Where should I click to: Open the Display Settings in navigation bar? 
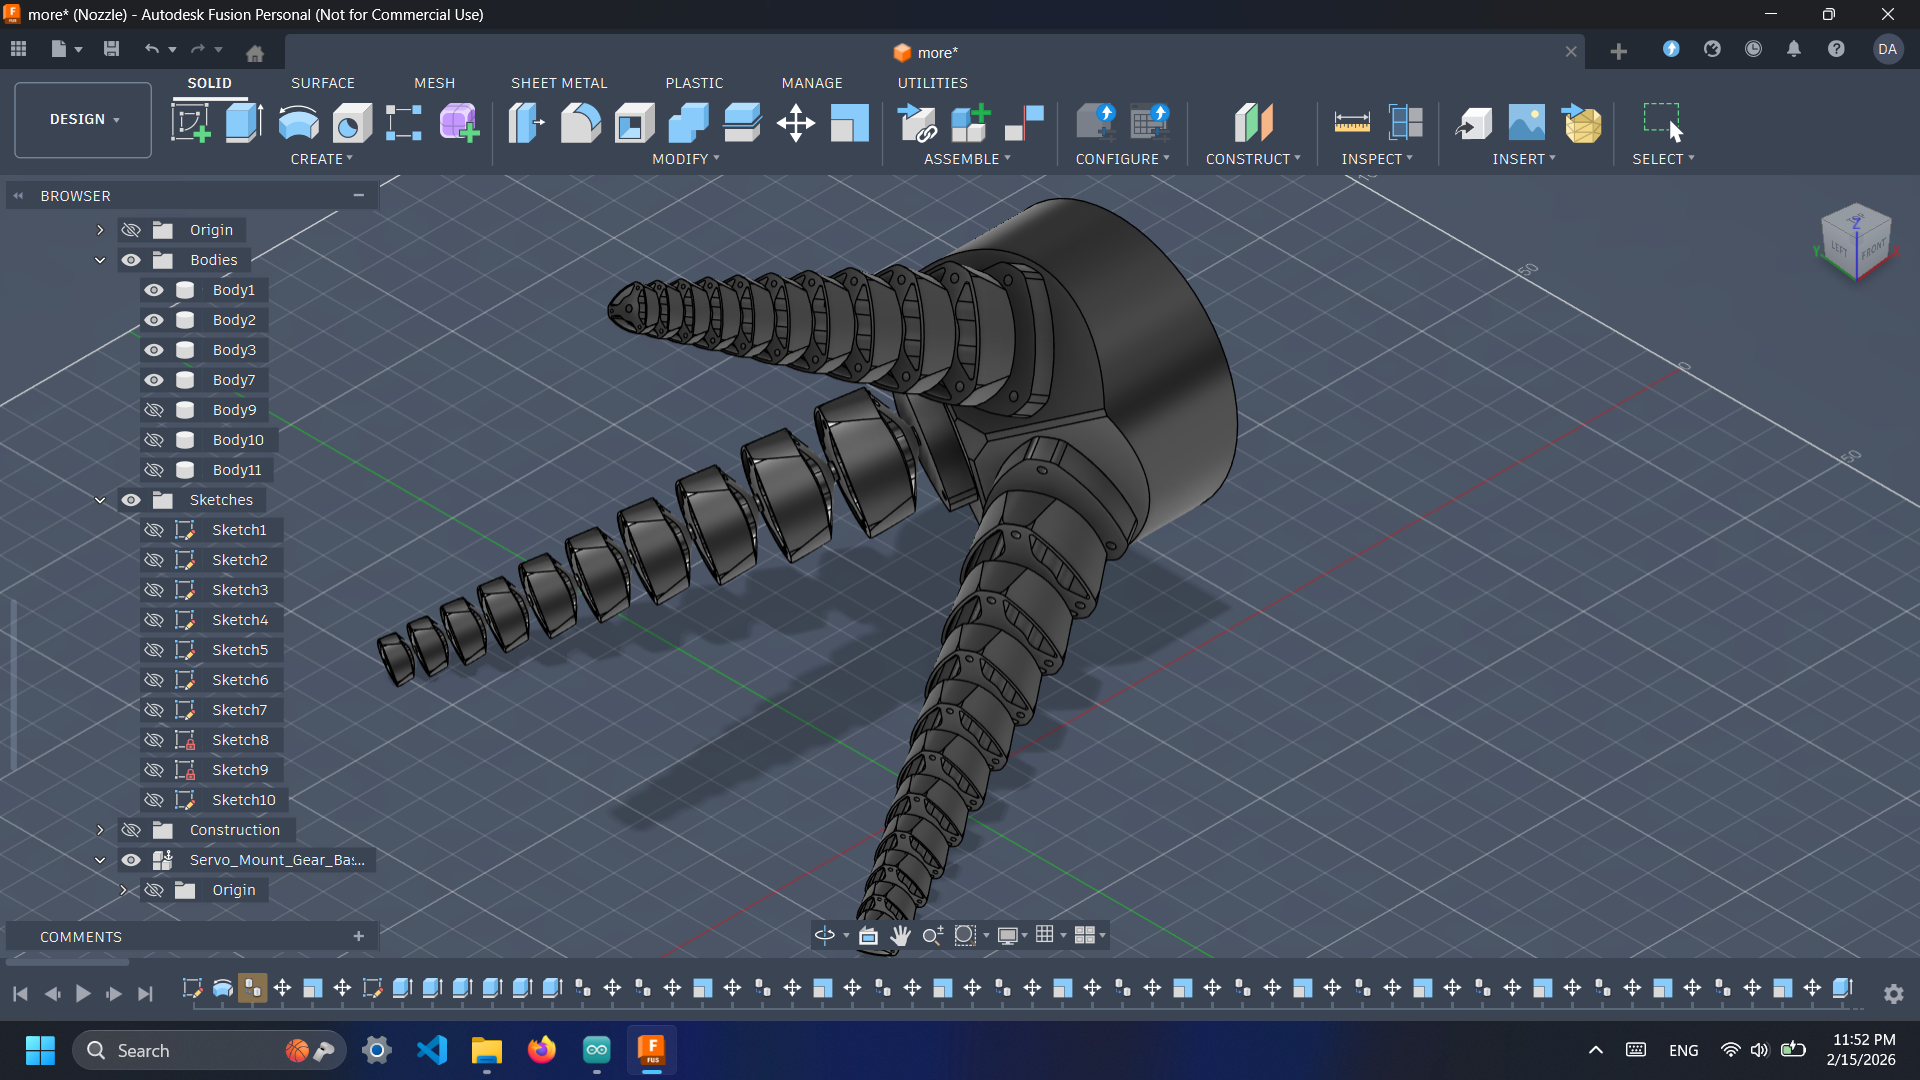click(x=1012, y=935)
